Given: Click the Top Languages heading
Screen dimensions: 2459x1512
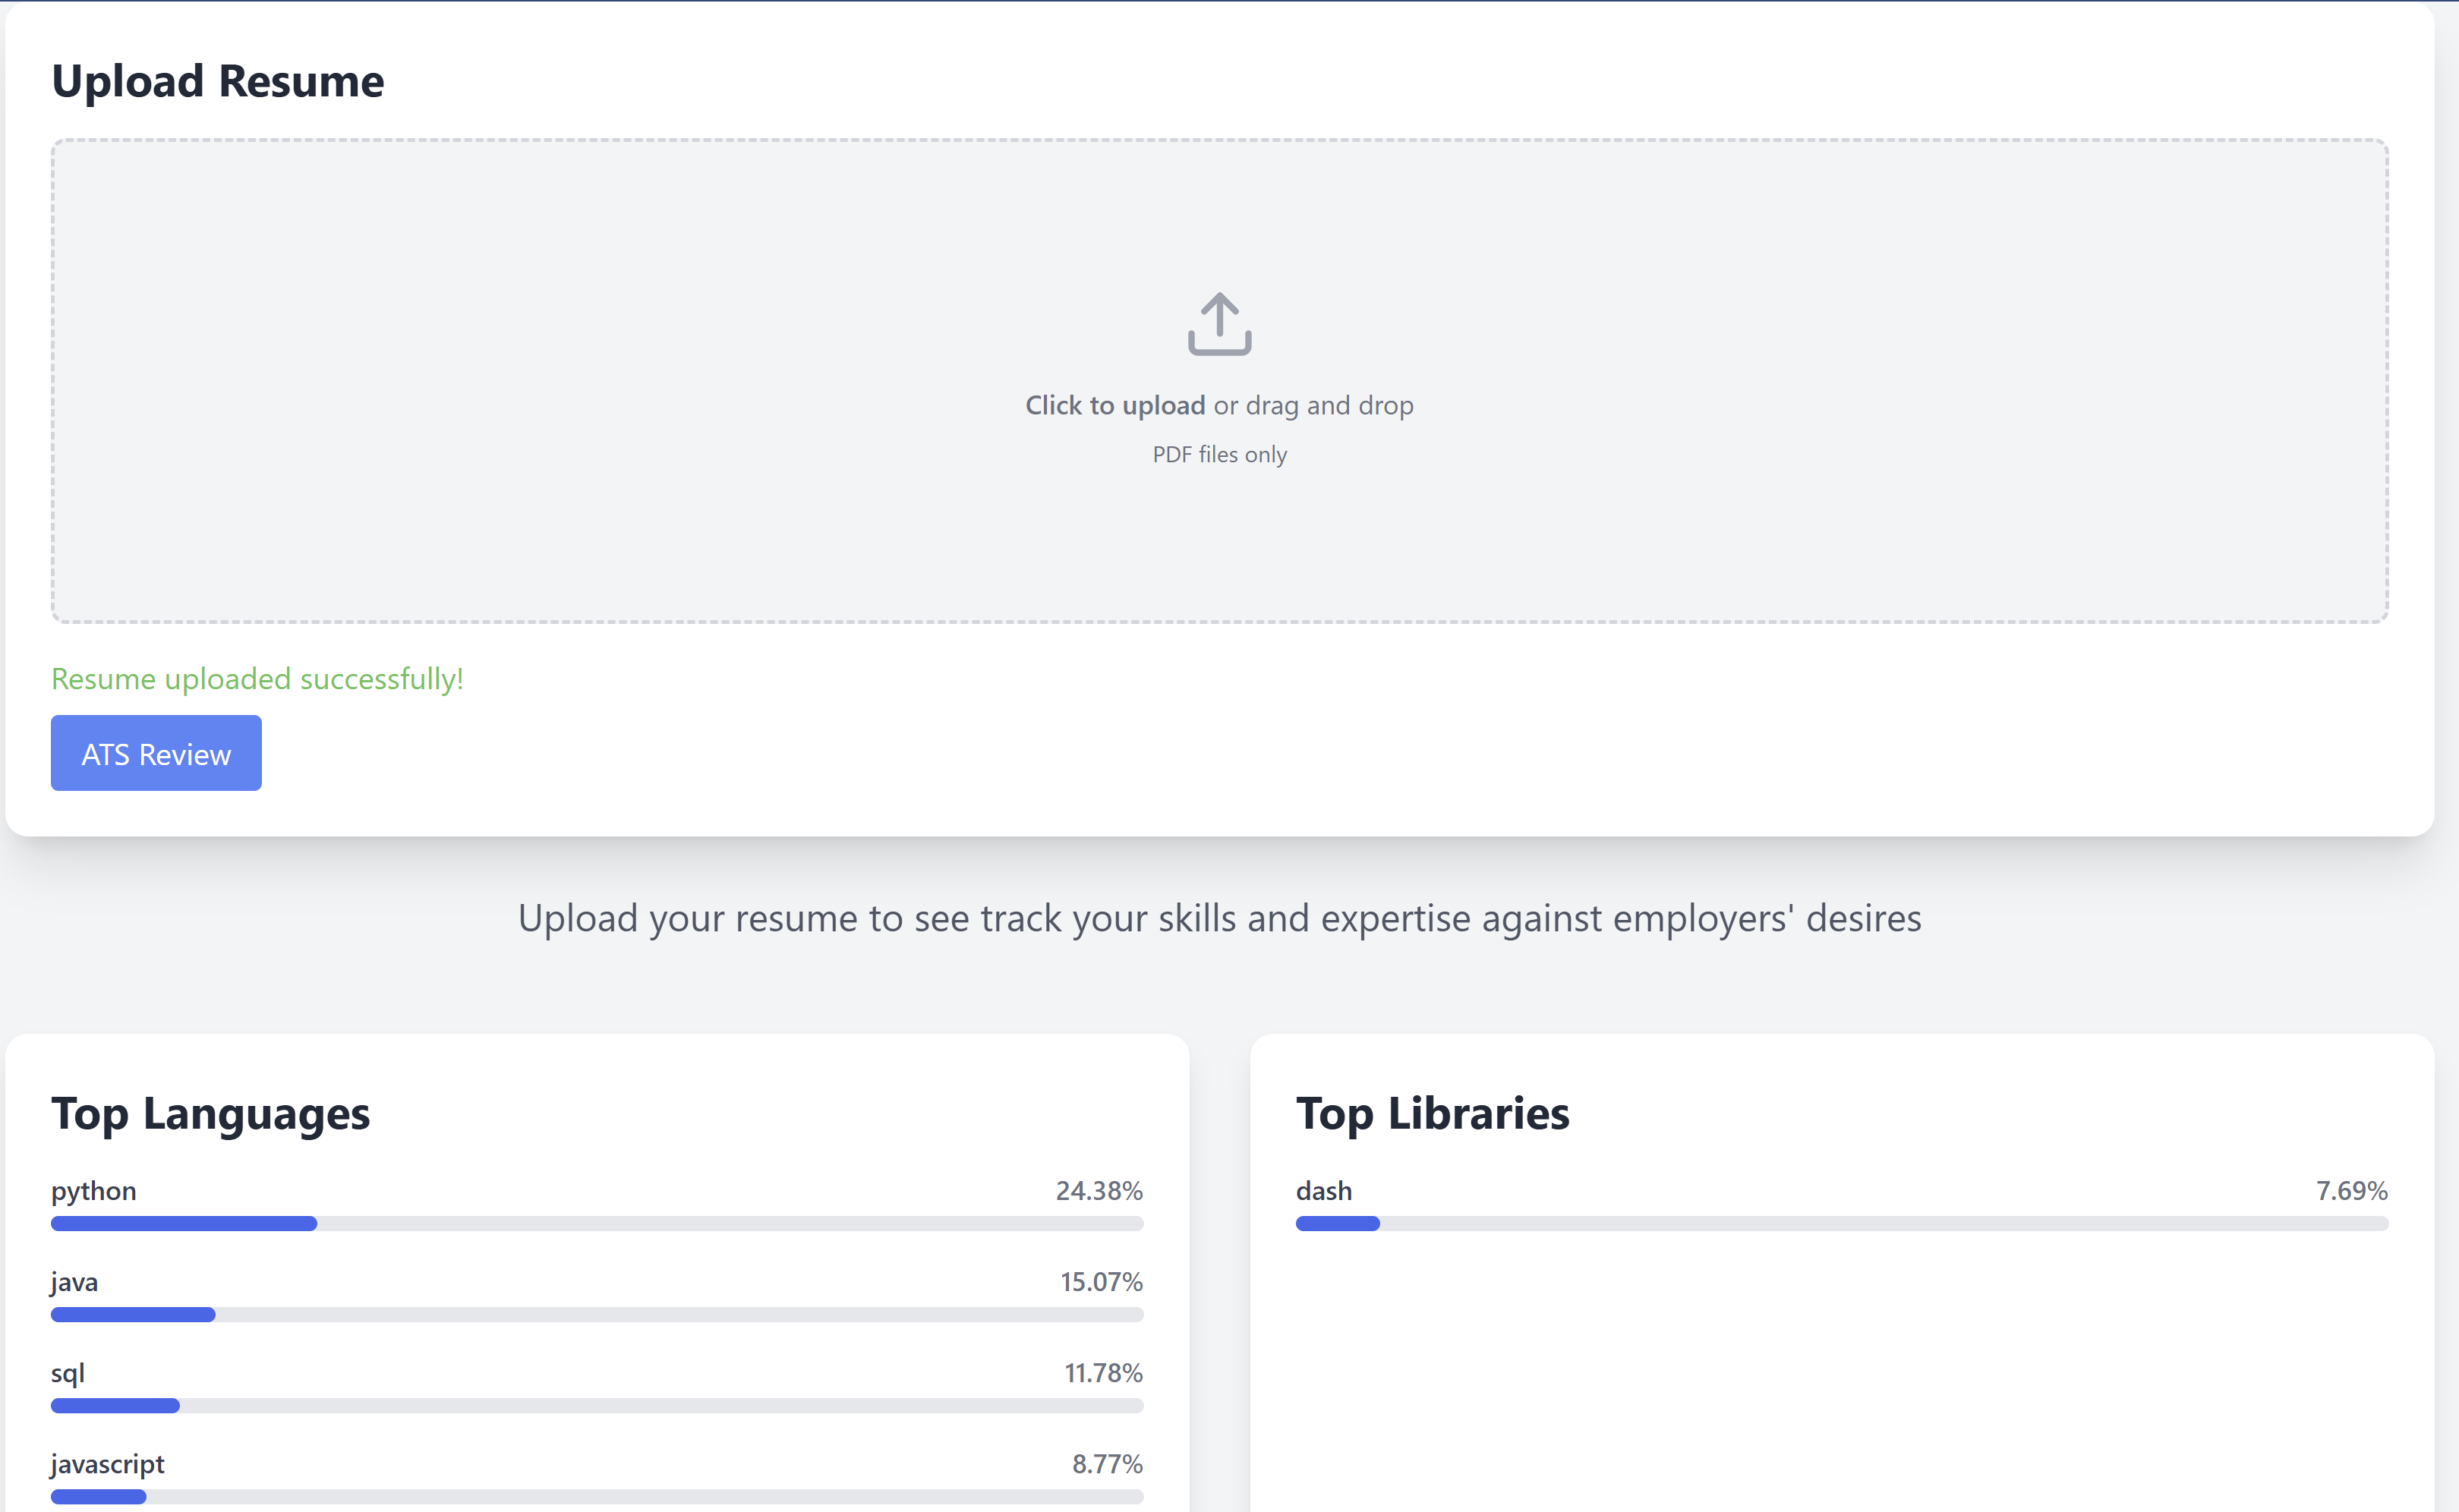Looking at the screenshot, I should 210,1113.
